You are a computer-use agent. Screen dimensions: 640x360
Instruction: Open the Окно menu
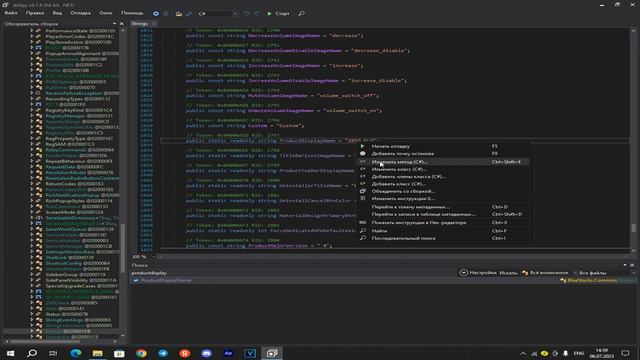tap(106, 13)
